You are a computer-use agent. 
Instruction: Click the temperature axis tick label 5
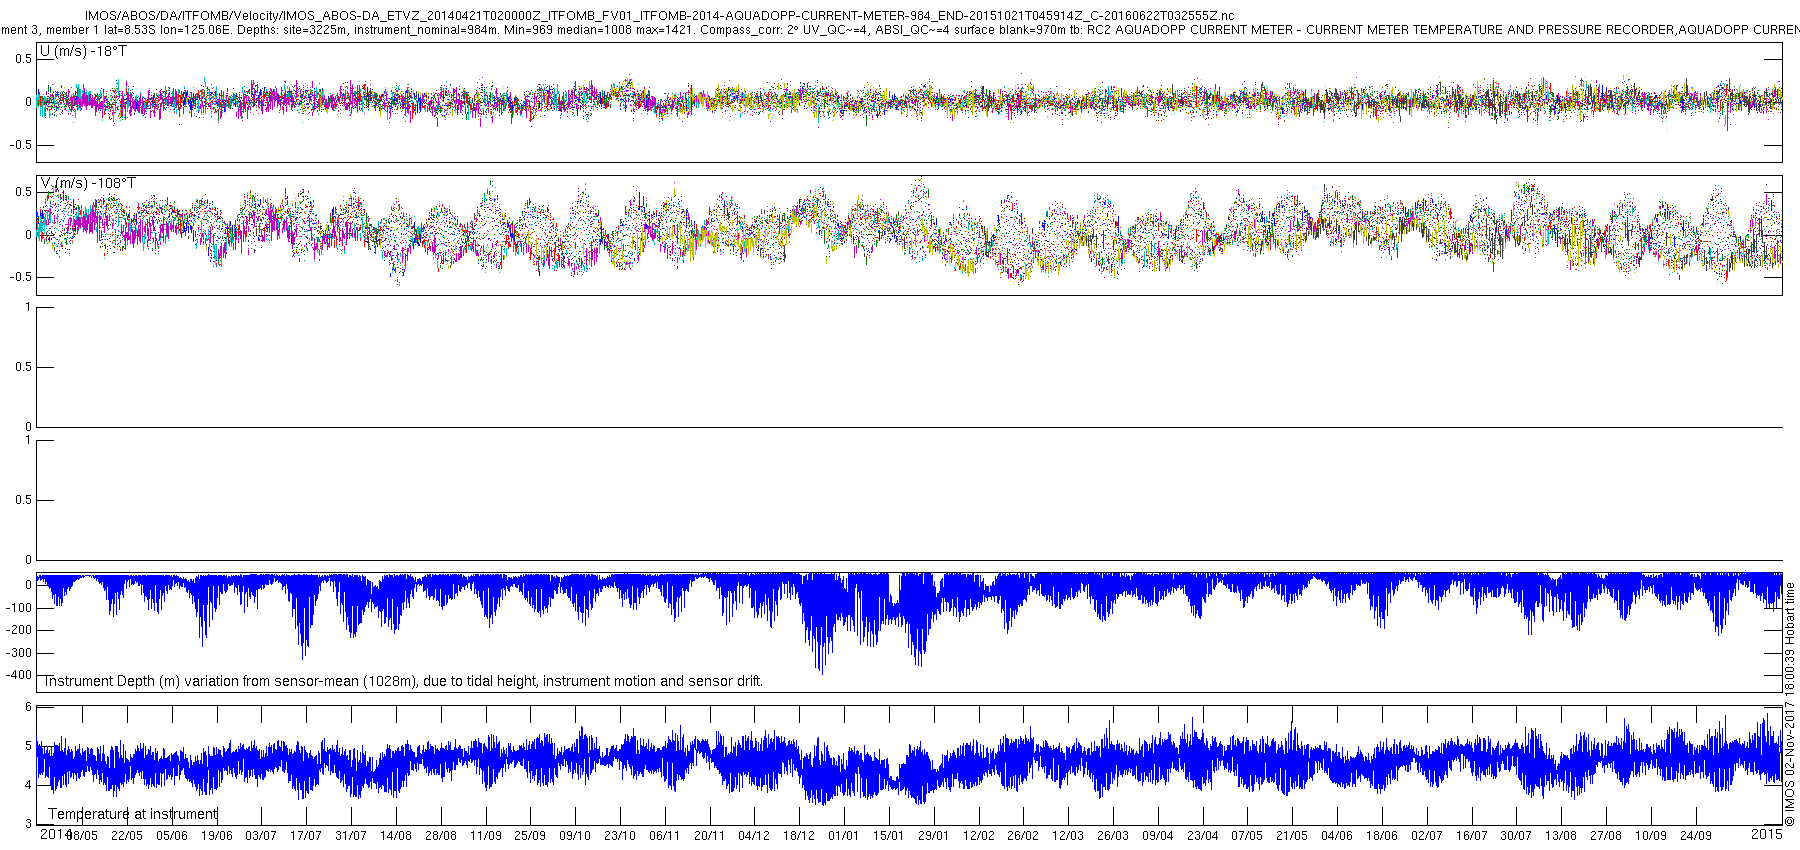tap(28, 746)
